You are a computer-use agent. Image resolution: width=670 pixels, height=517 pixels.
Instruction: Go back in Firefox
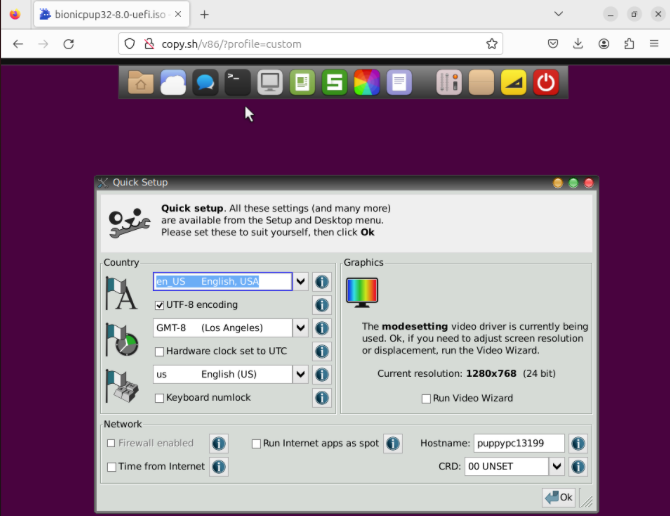[x=18, y=44]
